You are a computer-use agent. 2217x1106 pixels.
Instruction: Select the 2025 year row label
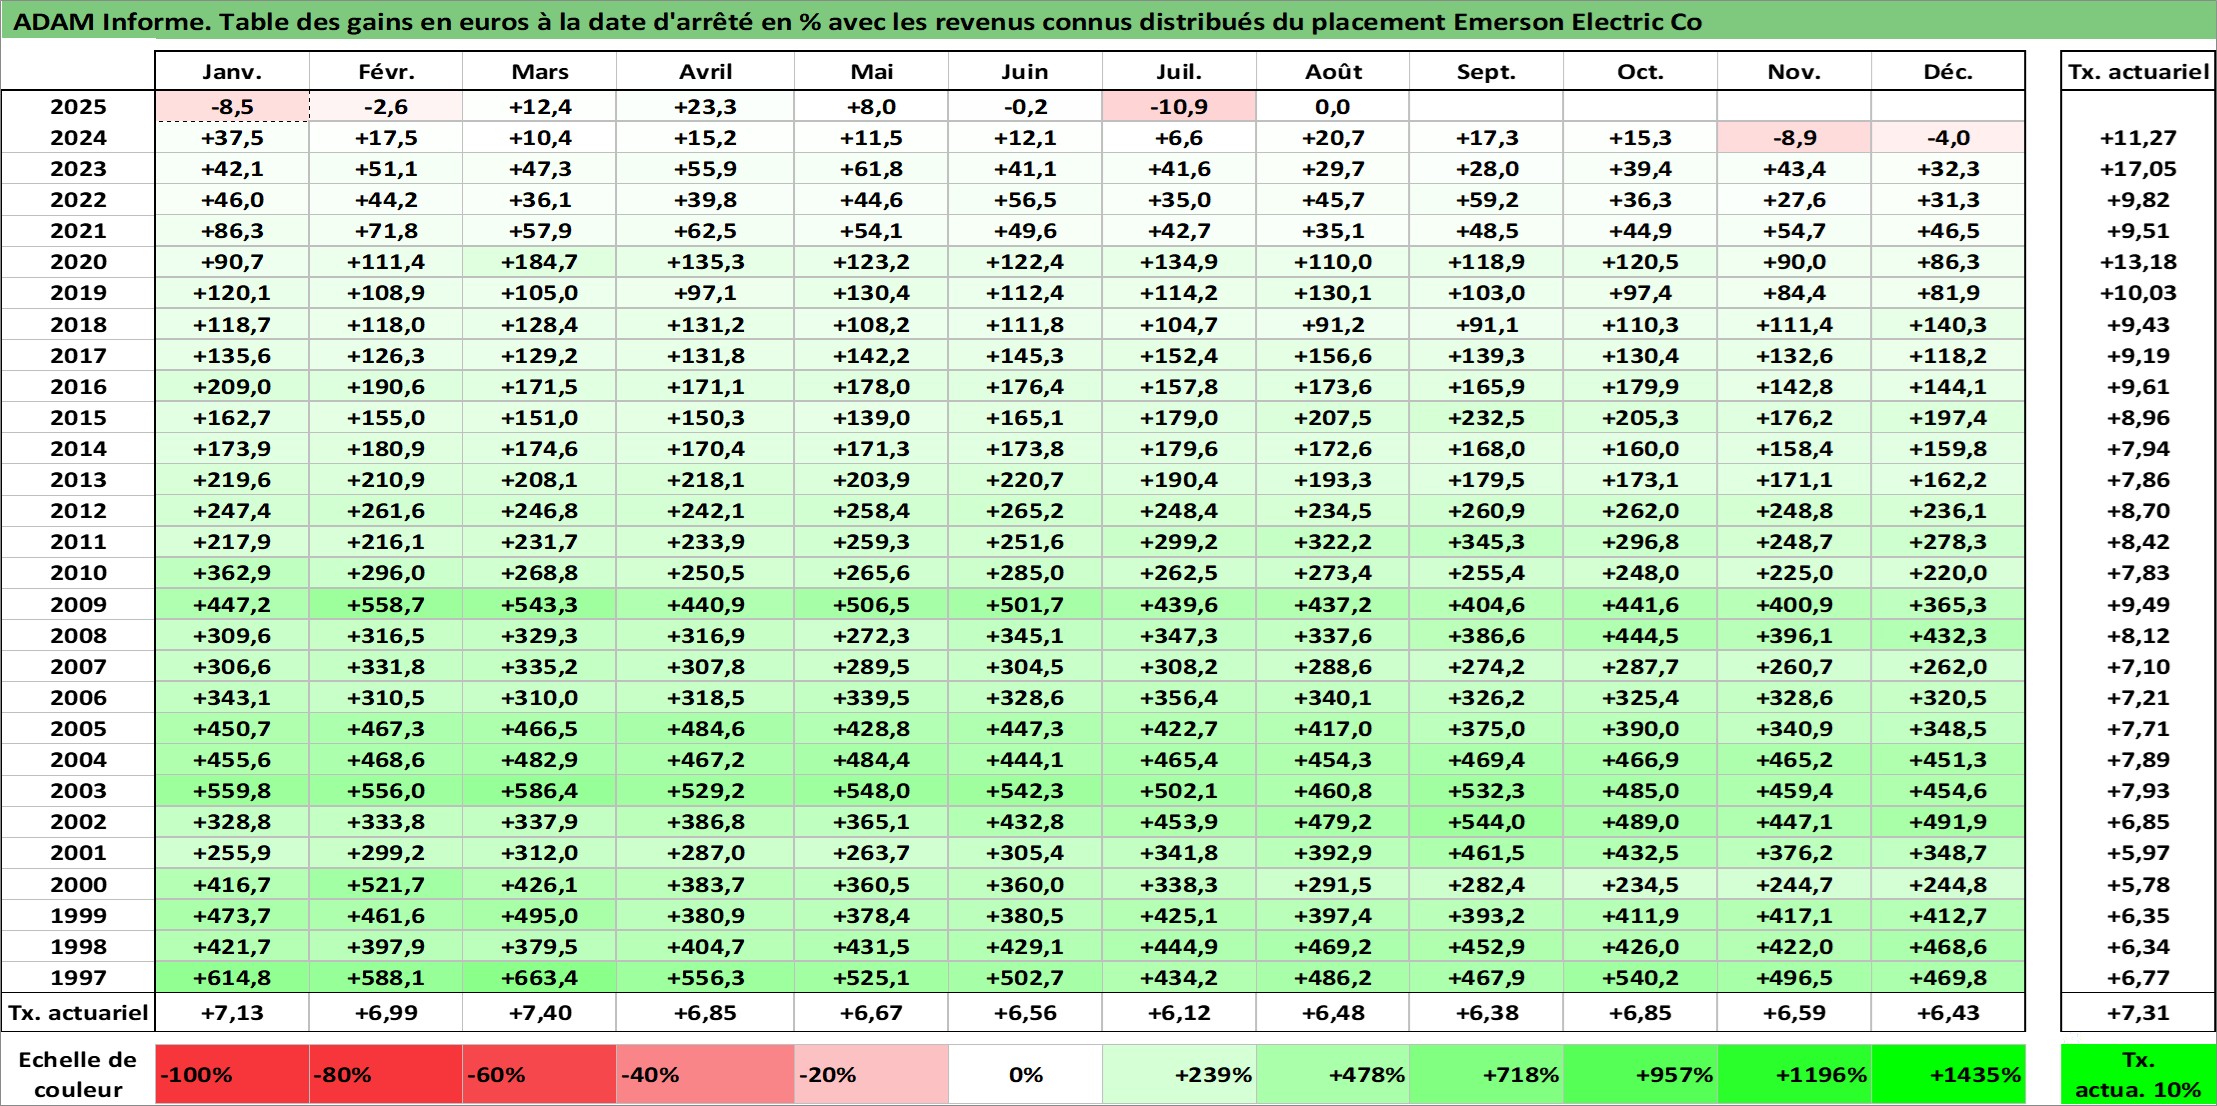(78, 107)
